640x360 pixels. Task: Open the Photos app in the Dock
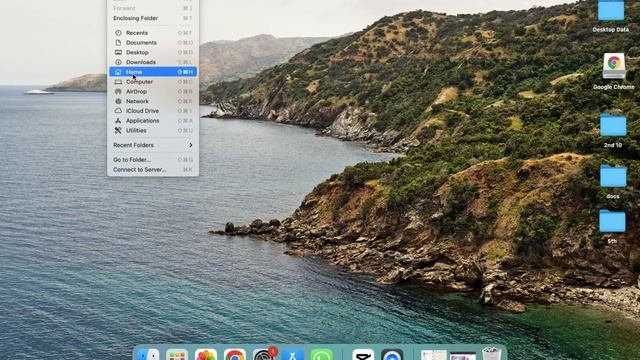(206, 354)
